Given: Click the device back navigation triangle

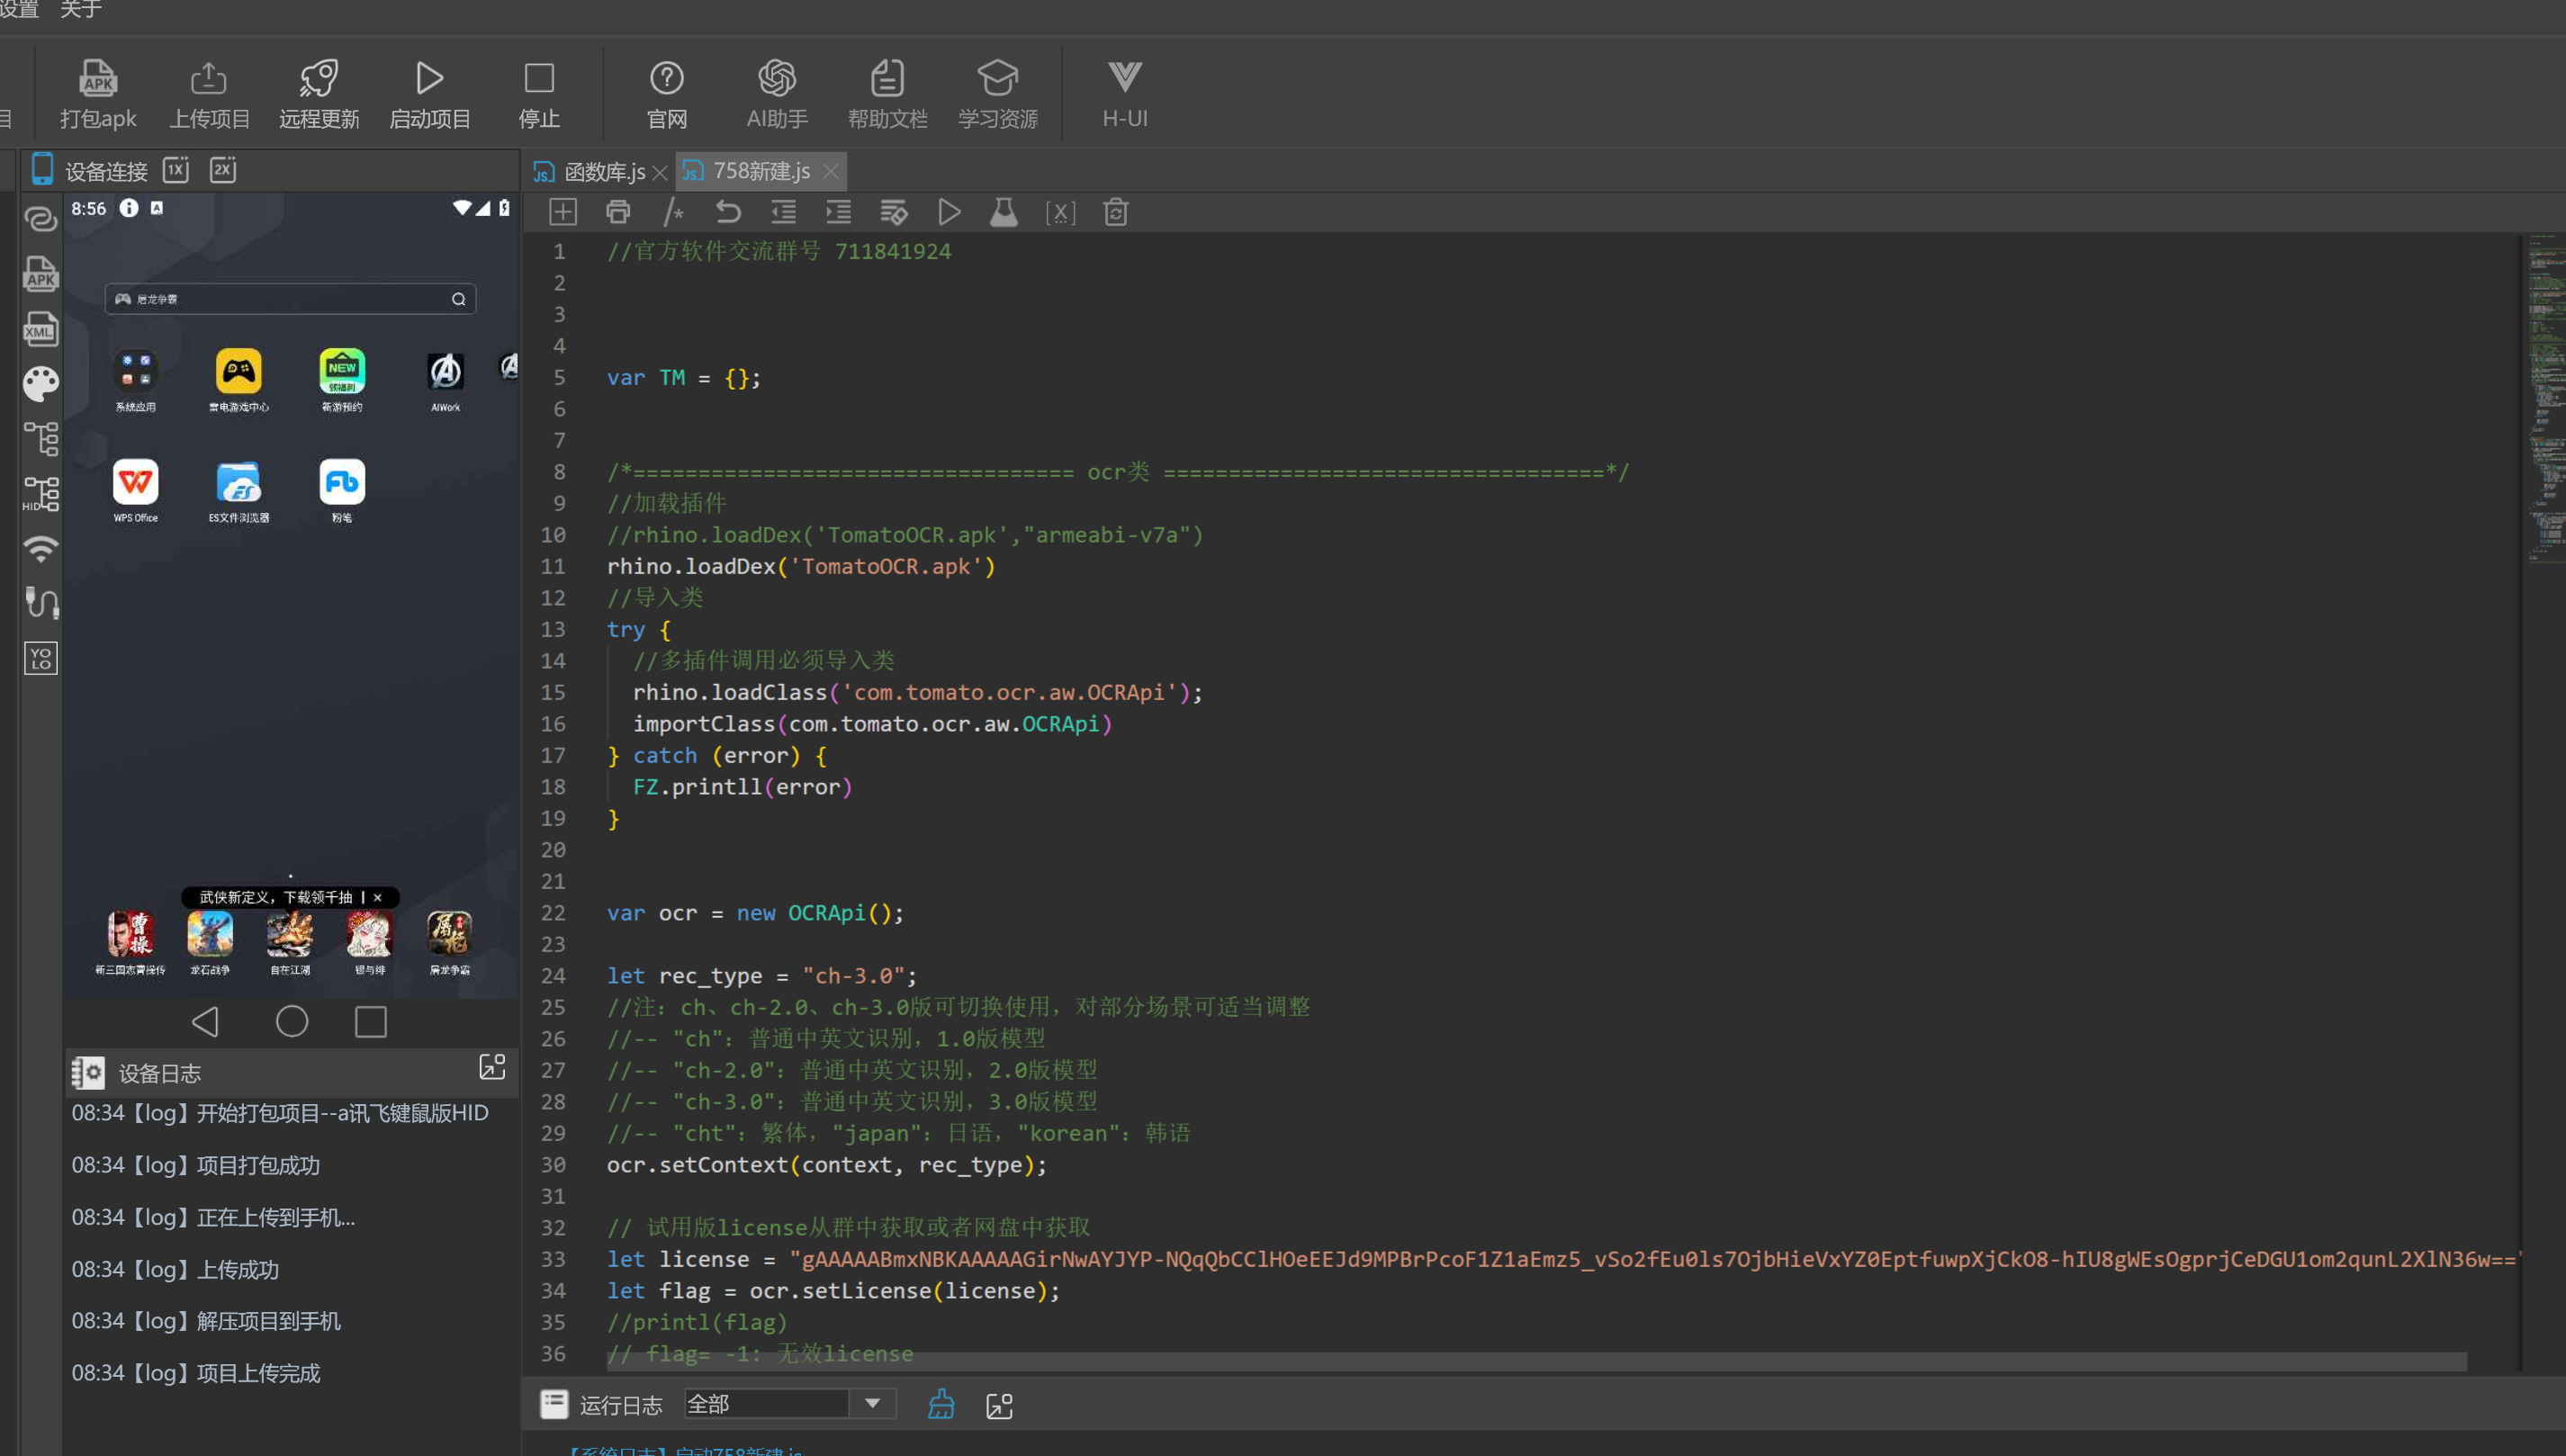Looking at the screenshot, I should [205, 1021].
